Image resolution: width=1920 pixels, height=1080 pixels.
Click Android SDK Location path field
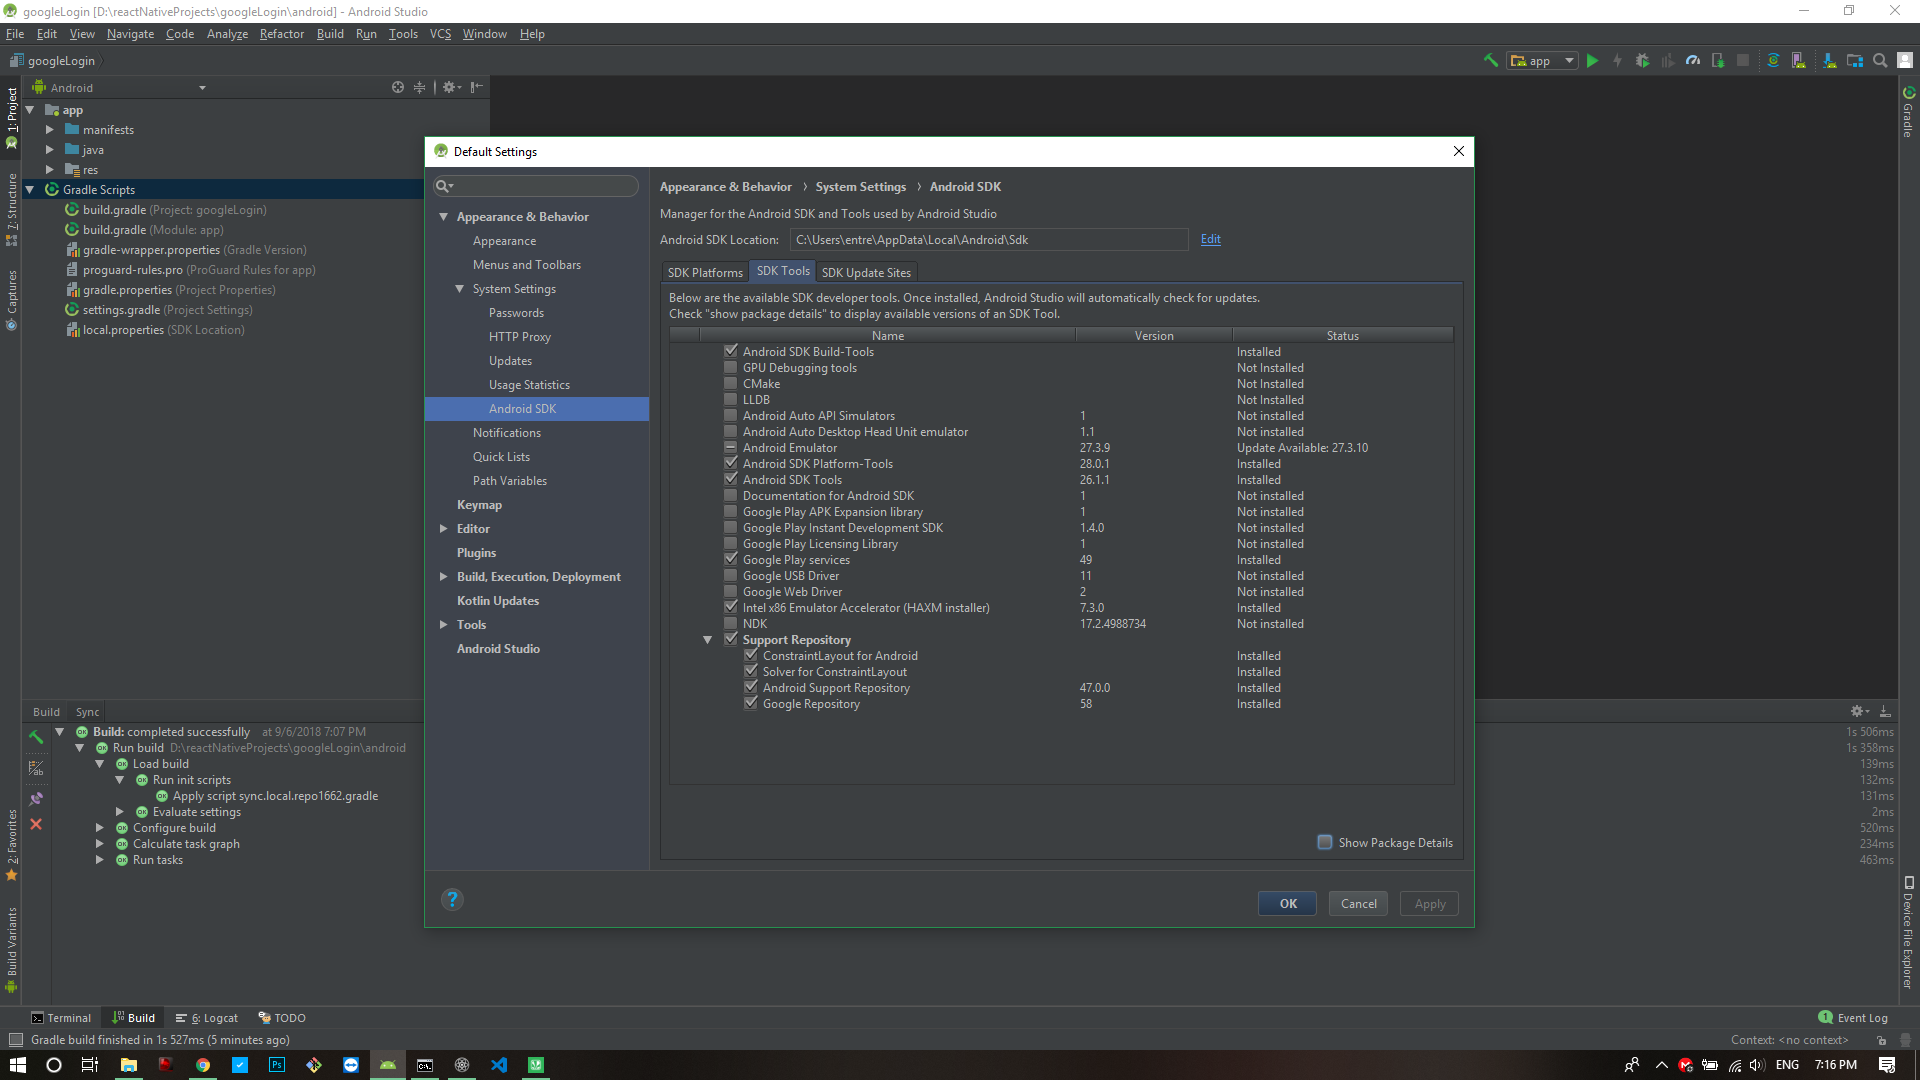(x=989, y=239)
